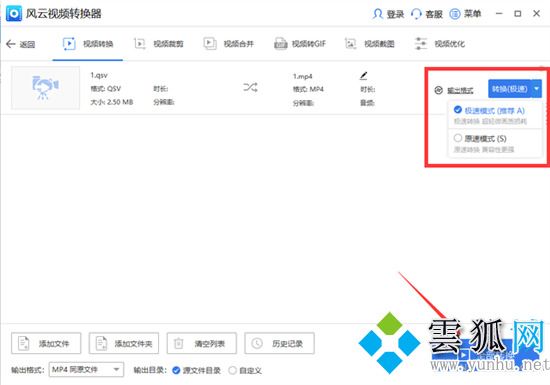Select 自定义 output directory option
Image resolution: width=550 pixels, height=385 pixels.
245,370
